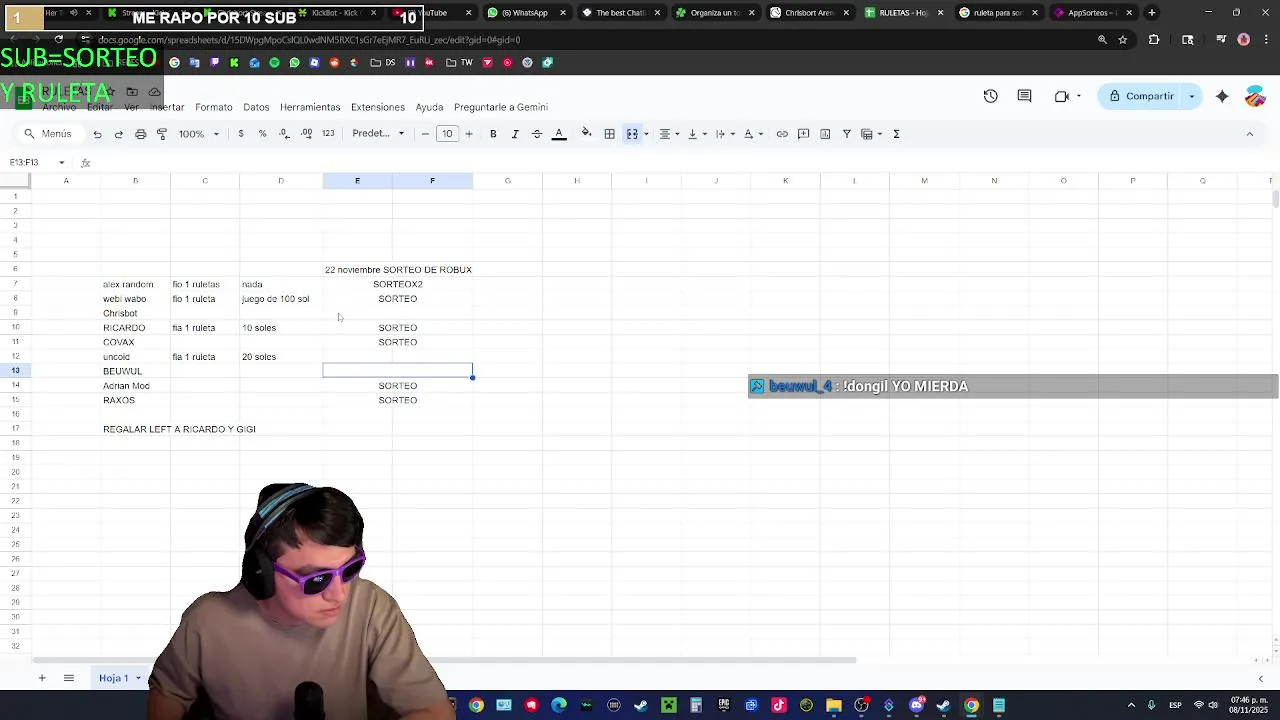1280x720 pixels.
Task: Show all sheets list
Action: 68,678
